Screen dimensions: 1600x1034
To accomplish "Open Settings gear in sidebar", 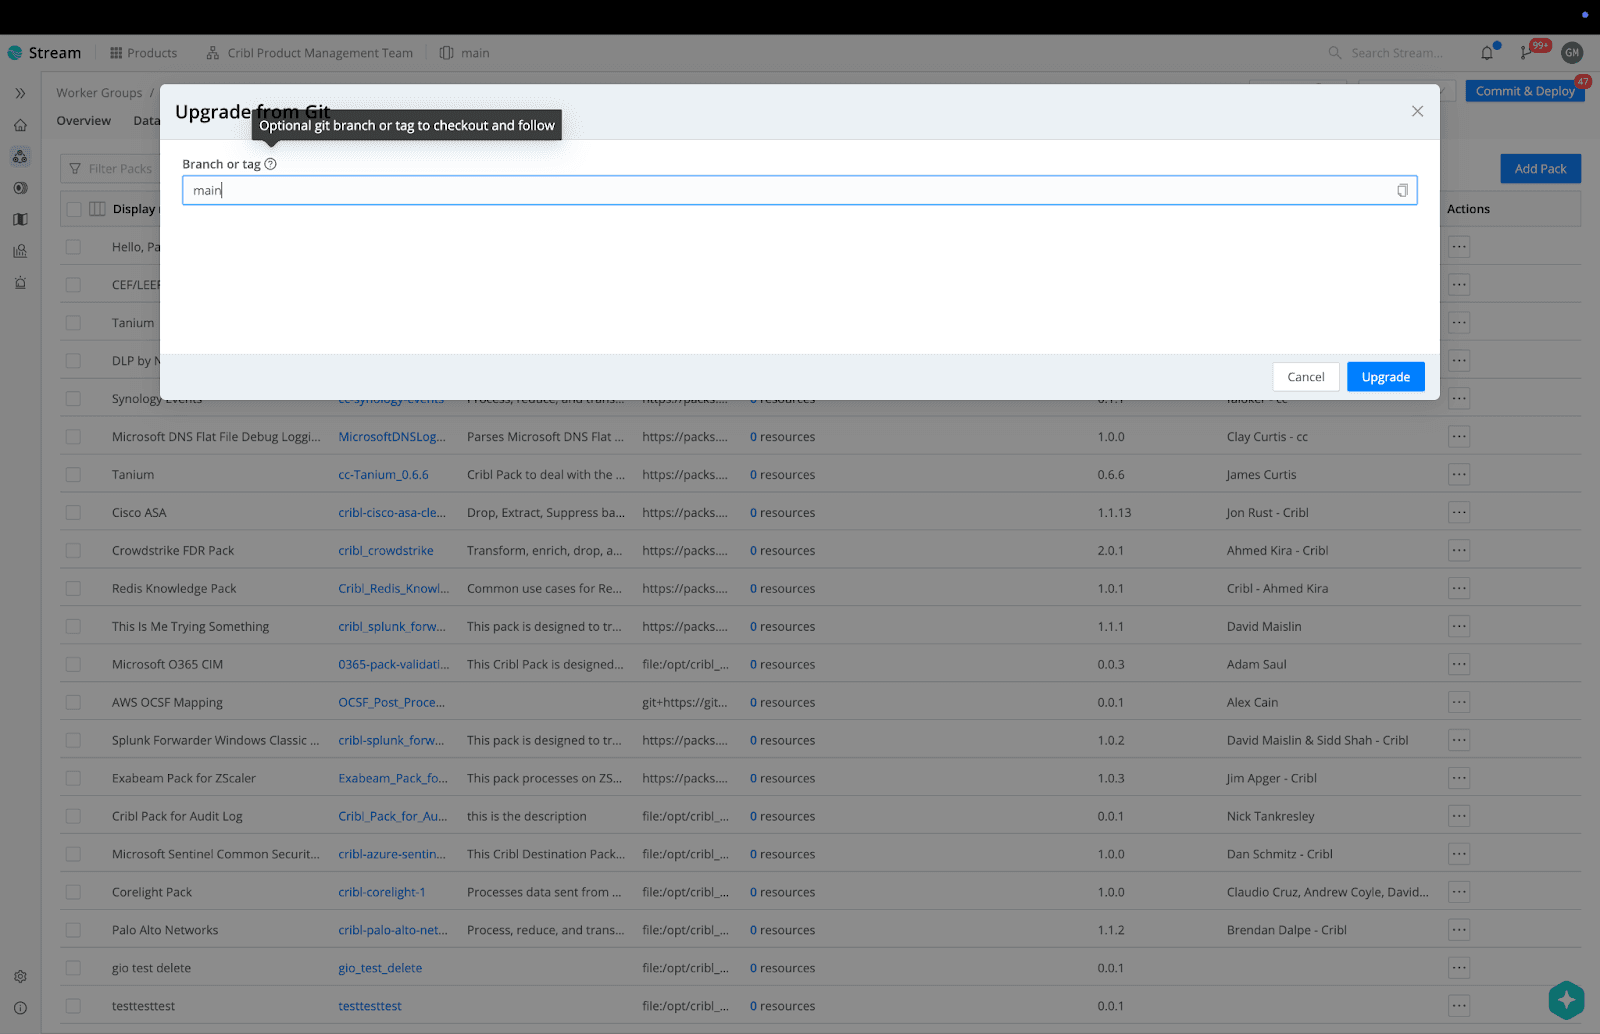I will [x=20, y=976].
